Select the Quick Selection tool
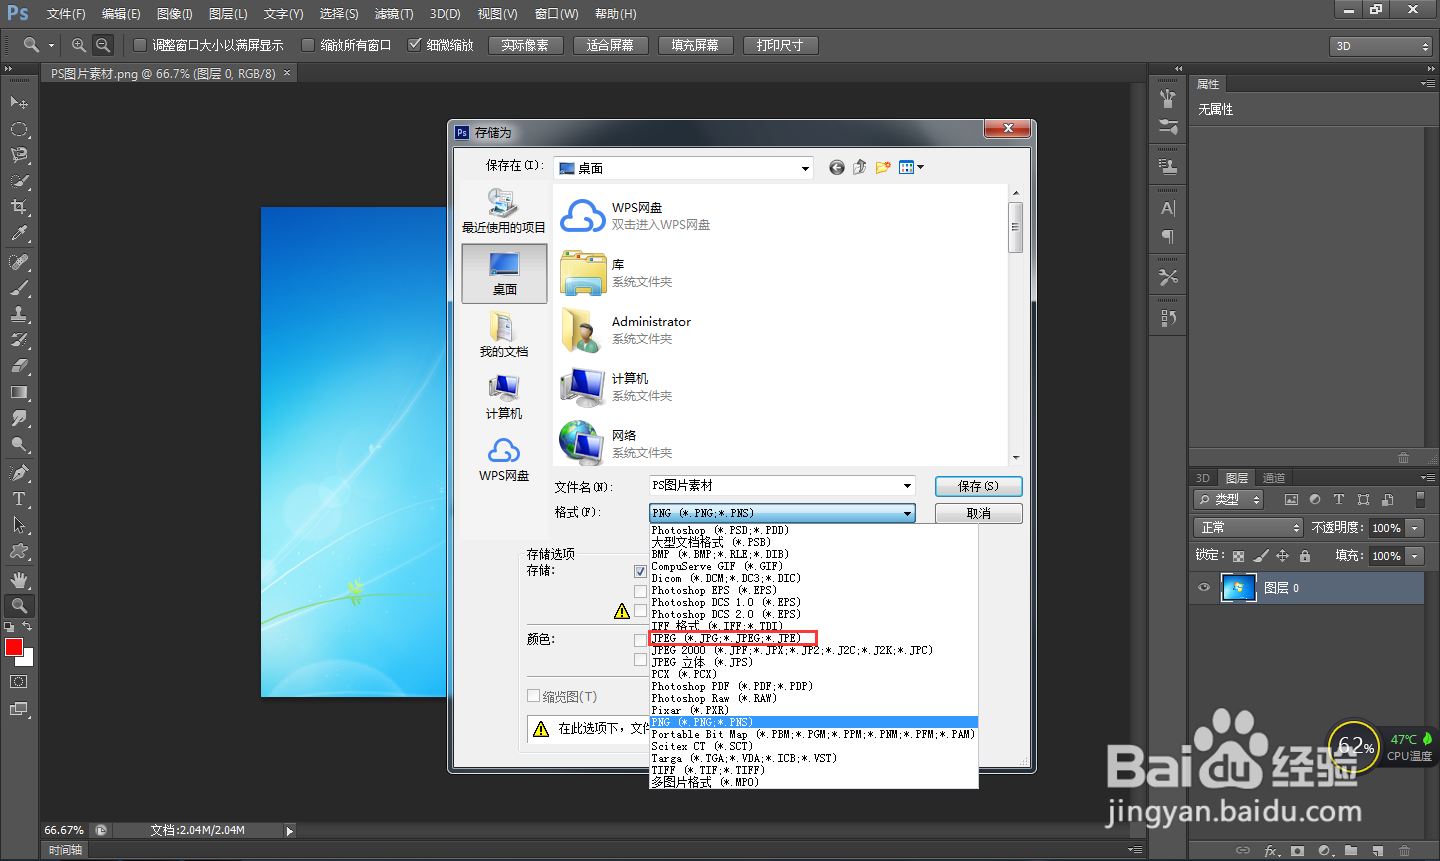The width and height of the screenshot is (1440, 861). (x=19, y=181)
